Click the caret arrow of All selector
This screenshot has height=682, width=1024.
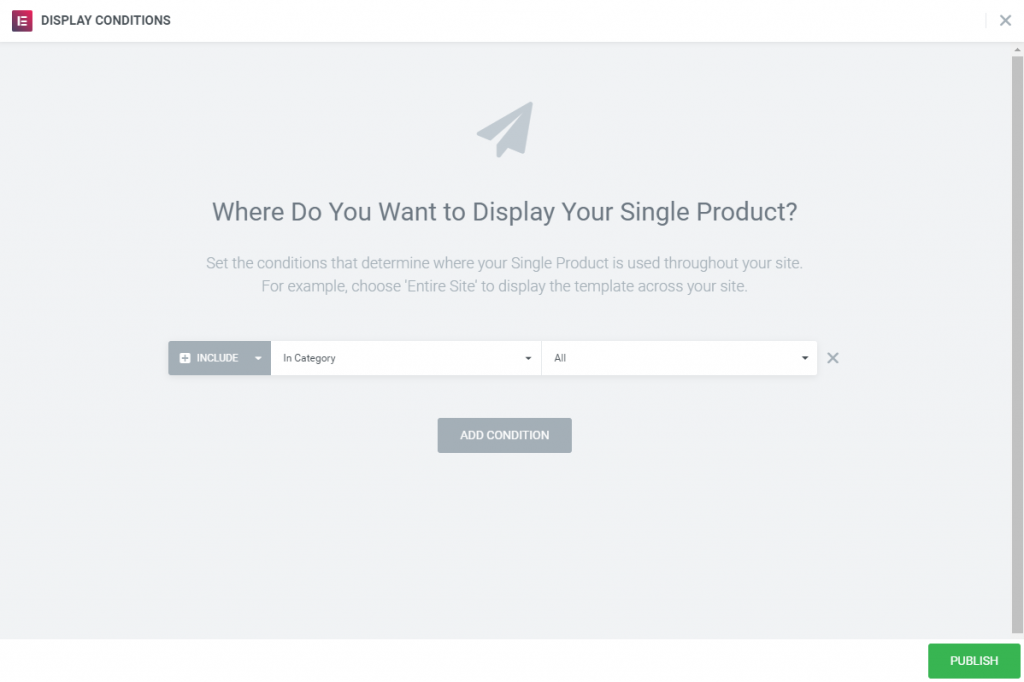[805, 358]
